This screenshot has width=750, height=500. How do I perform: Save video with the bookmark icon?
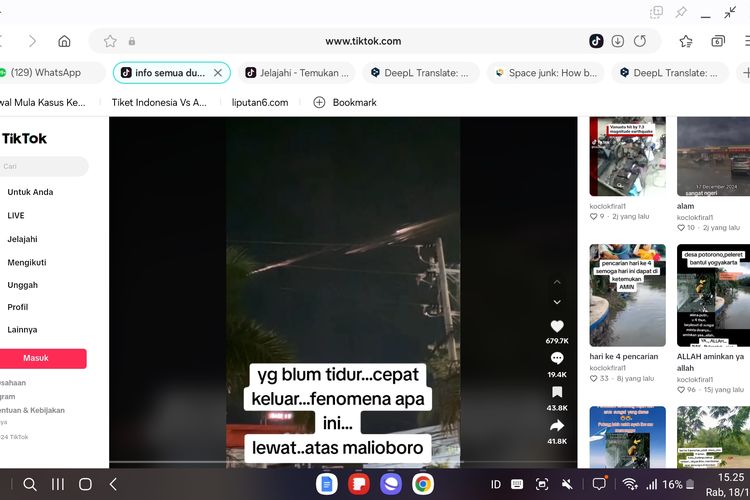[557, 392]
